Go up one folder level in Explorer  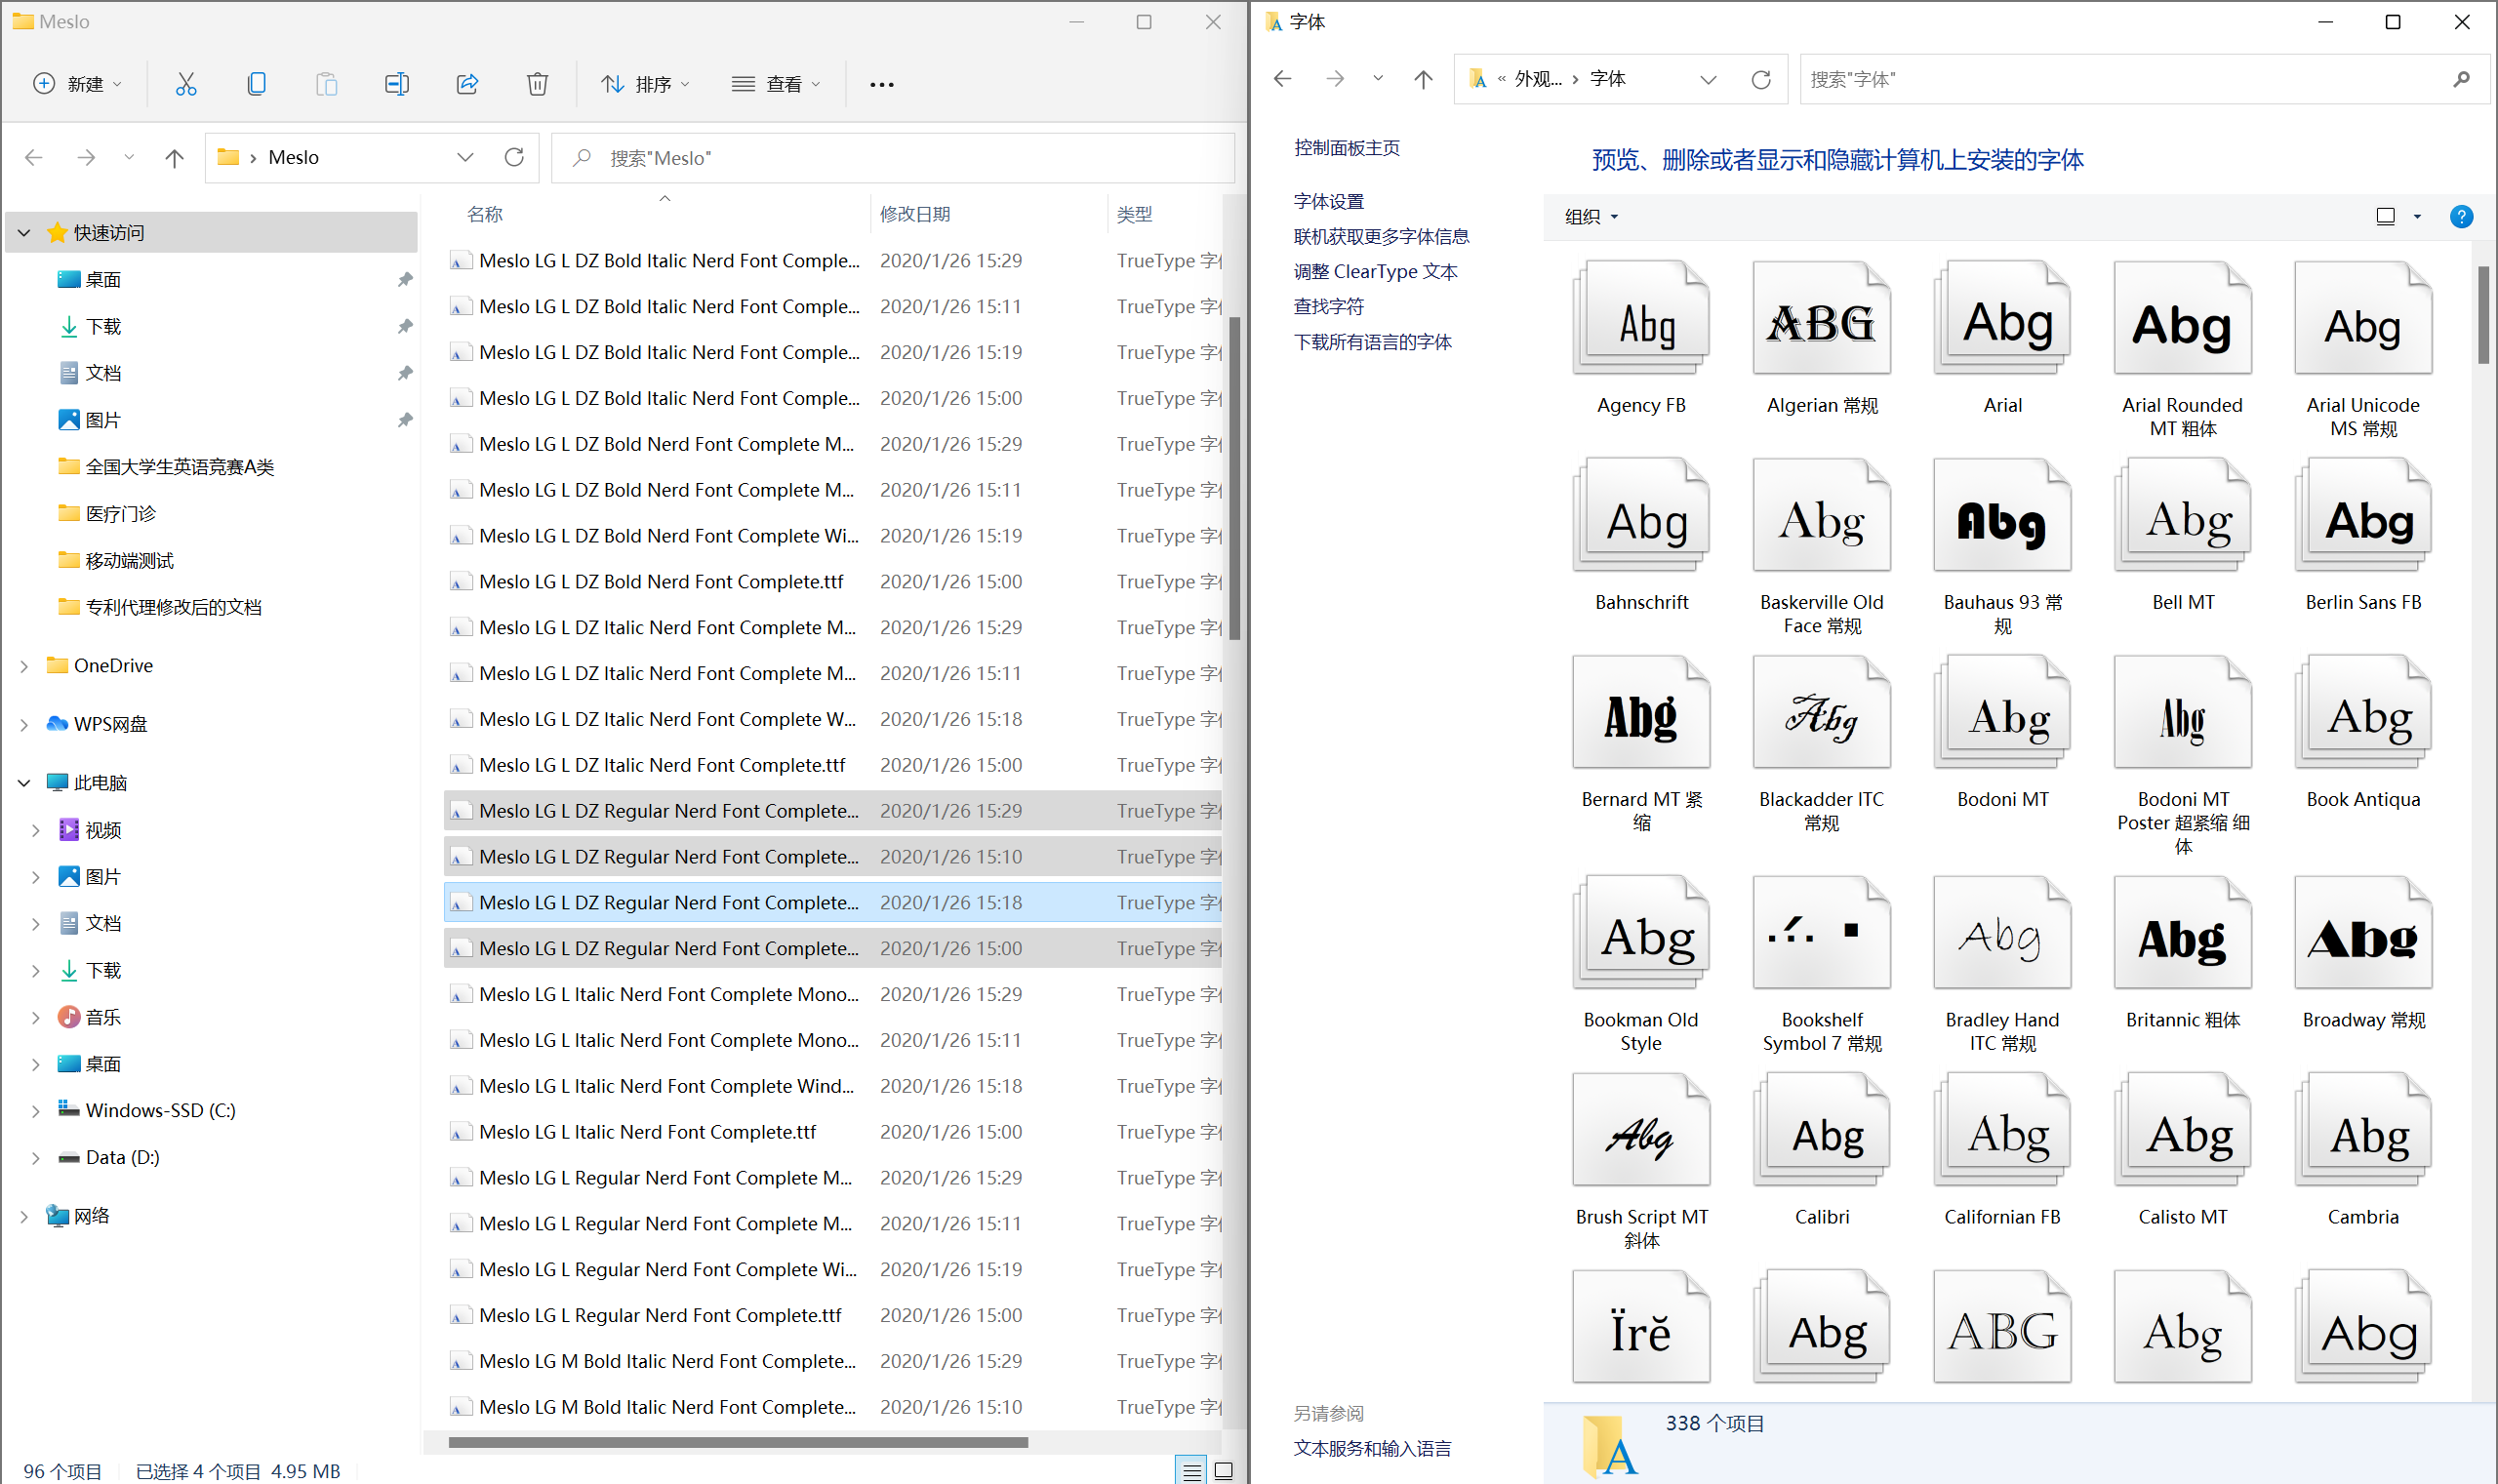[x=173, y=157]
